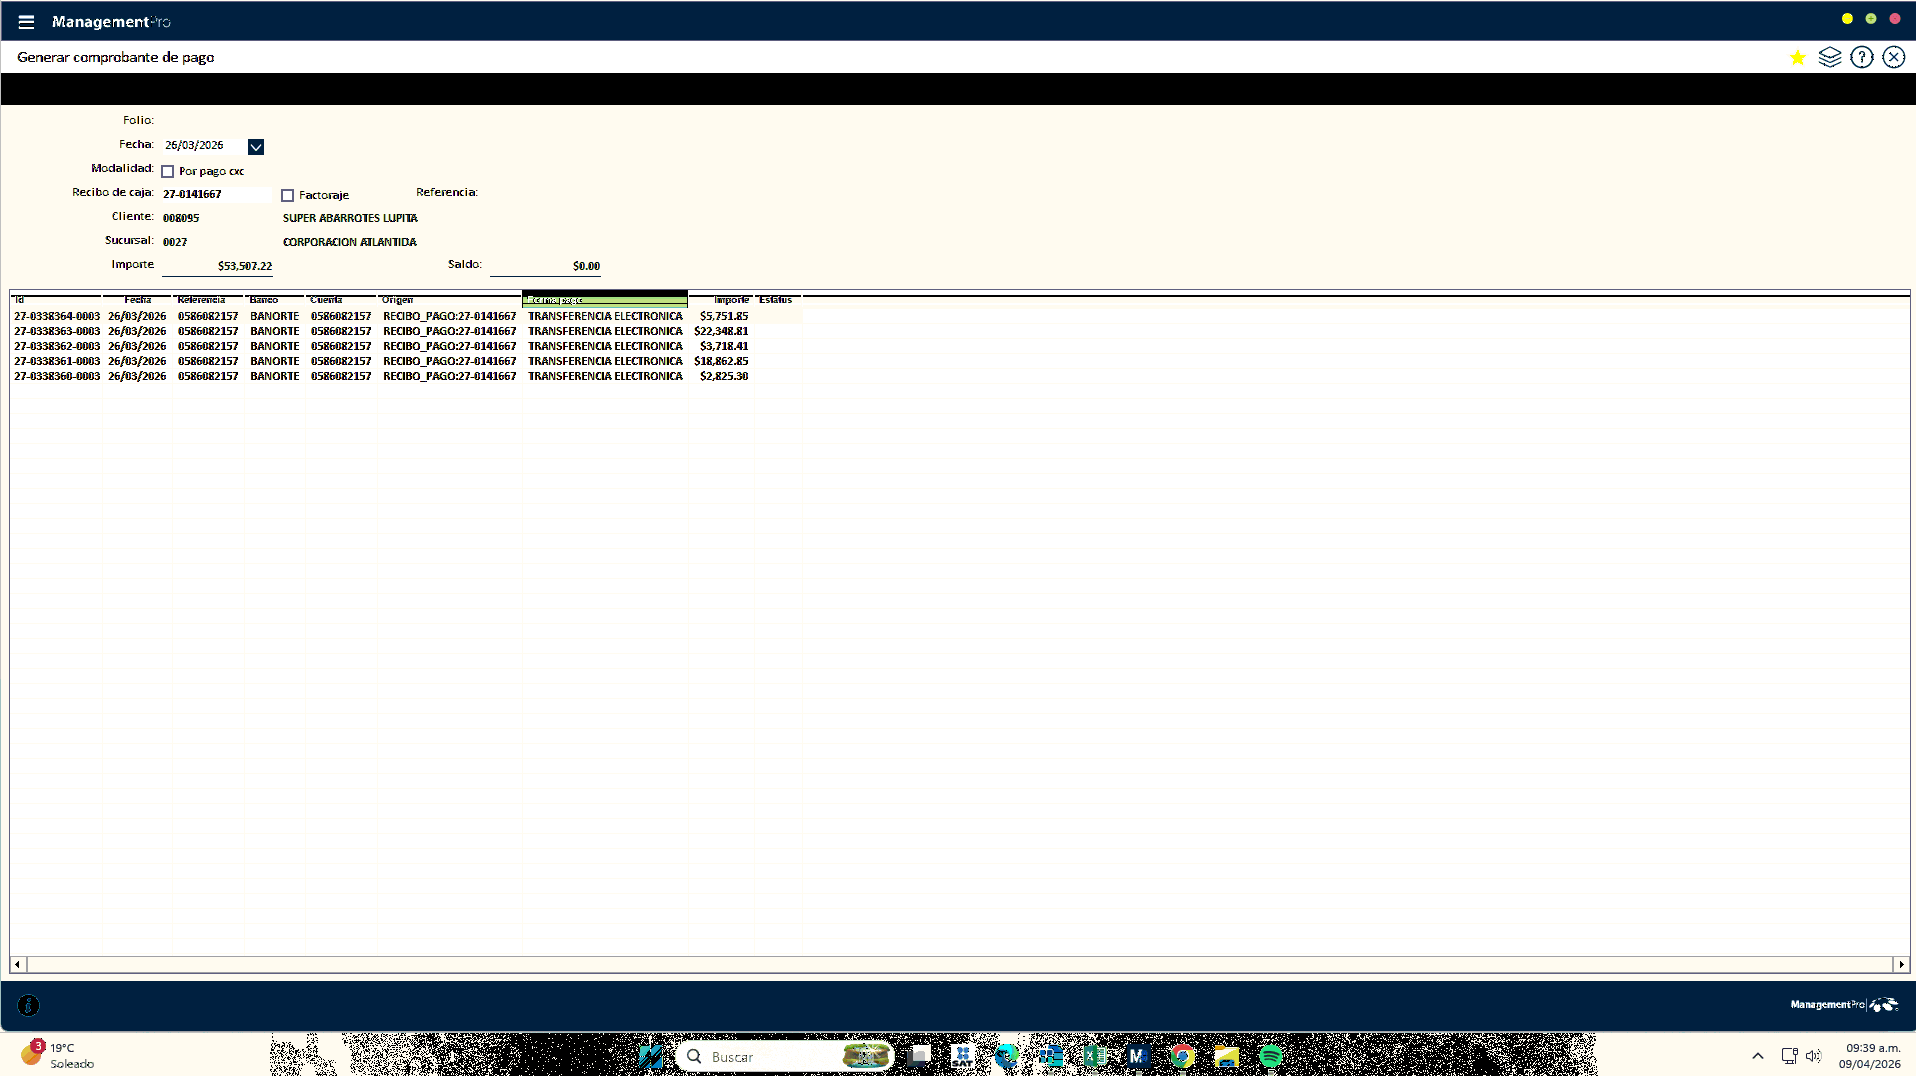The image size is (1916, 1076).
Task: Open Google Chrome in the taskbar
Action: (1182, 1056)
